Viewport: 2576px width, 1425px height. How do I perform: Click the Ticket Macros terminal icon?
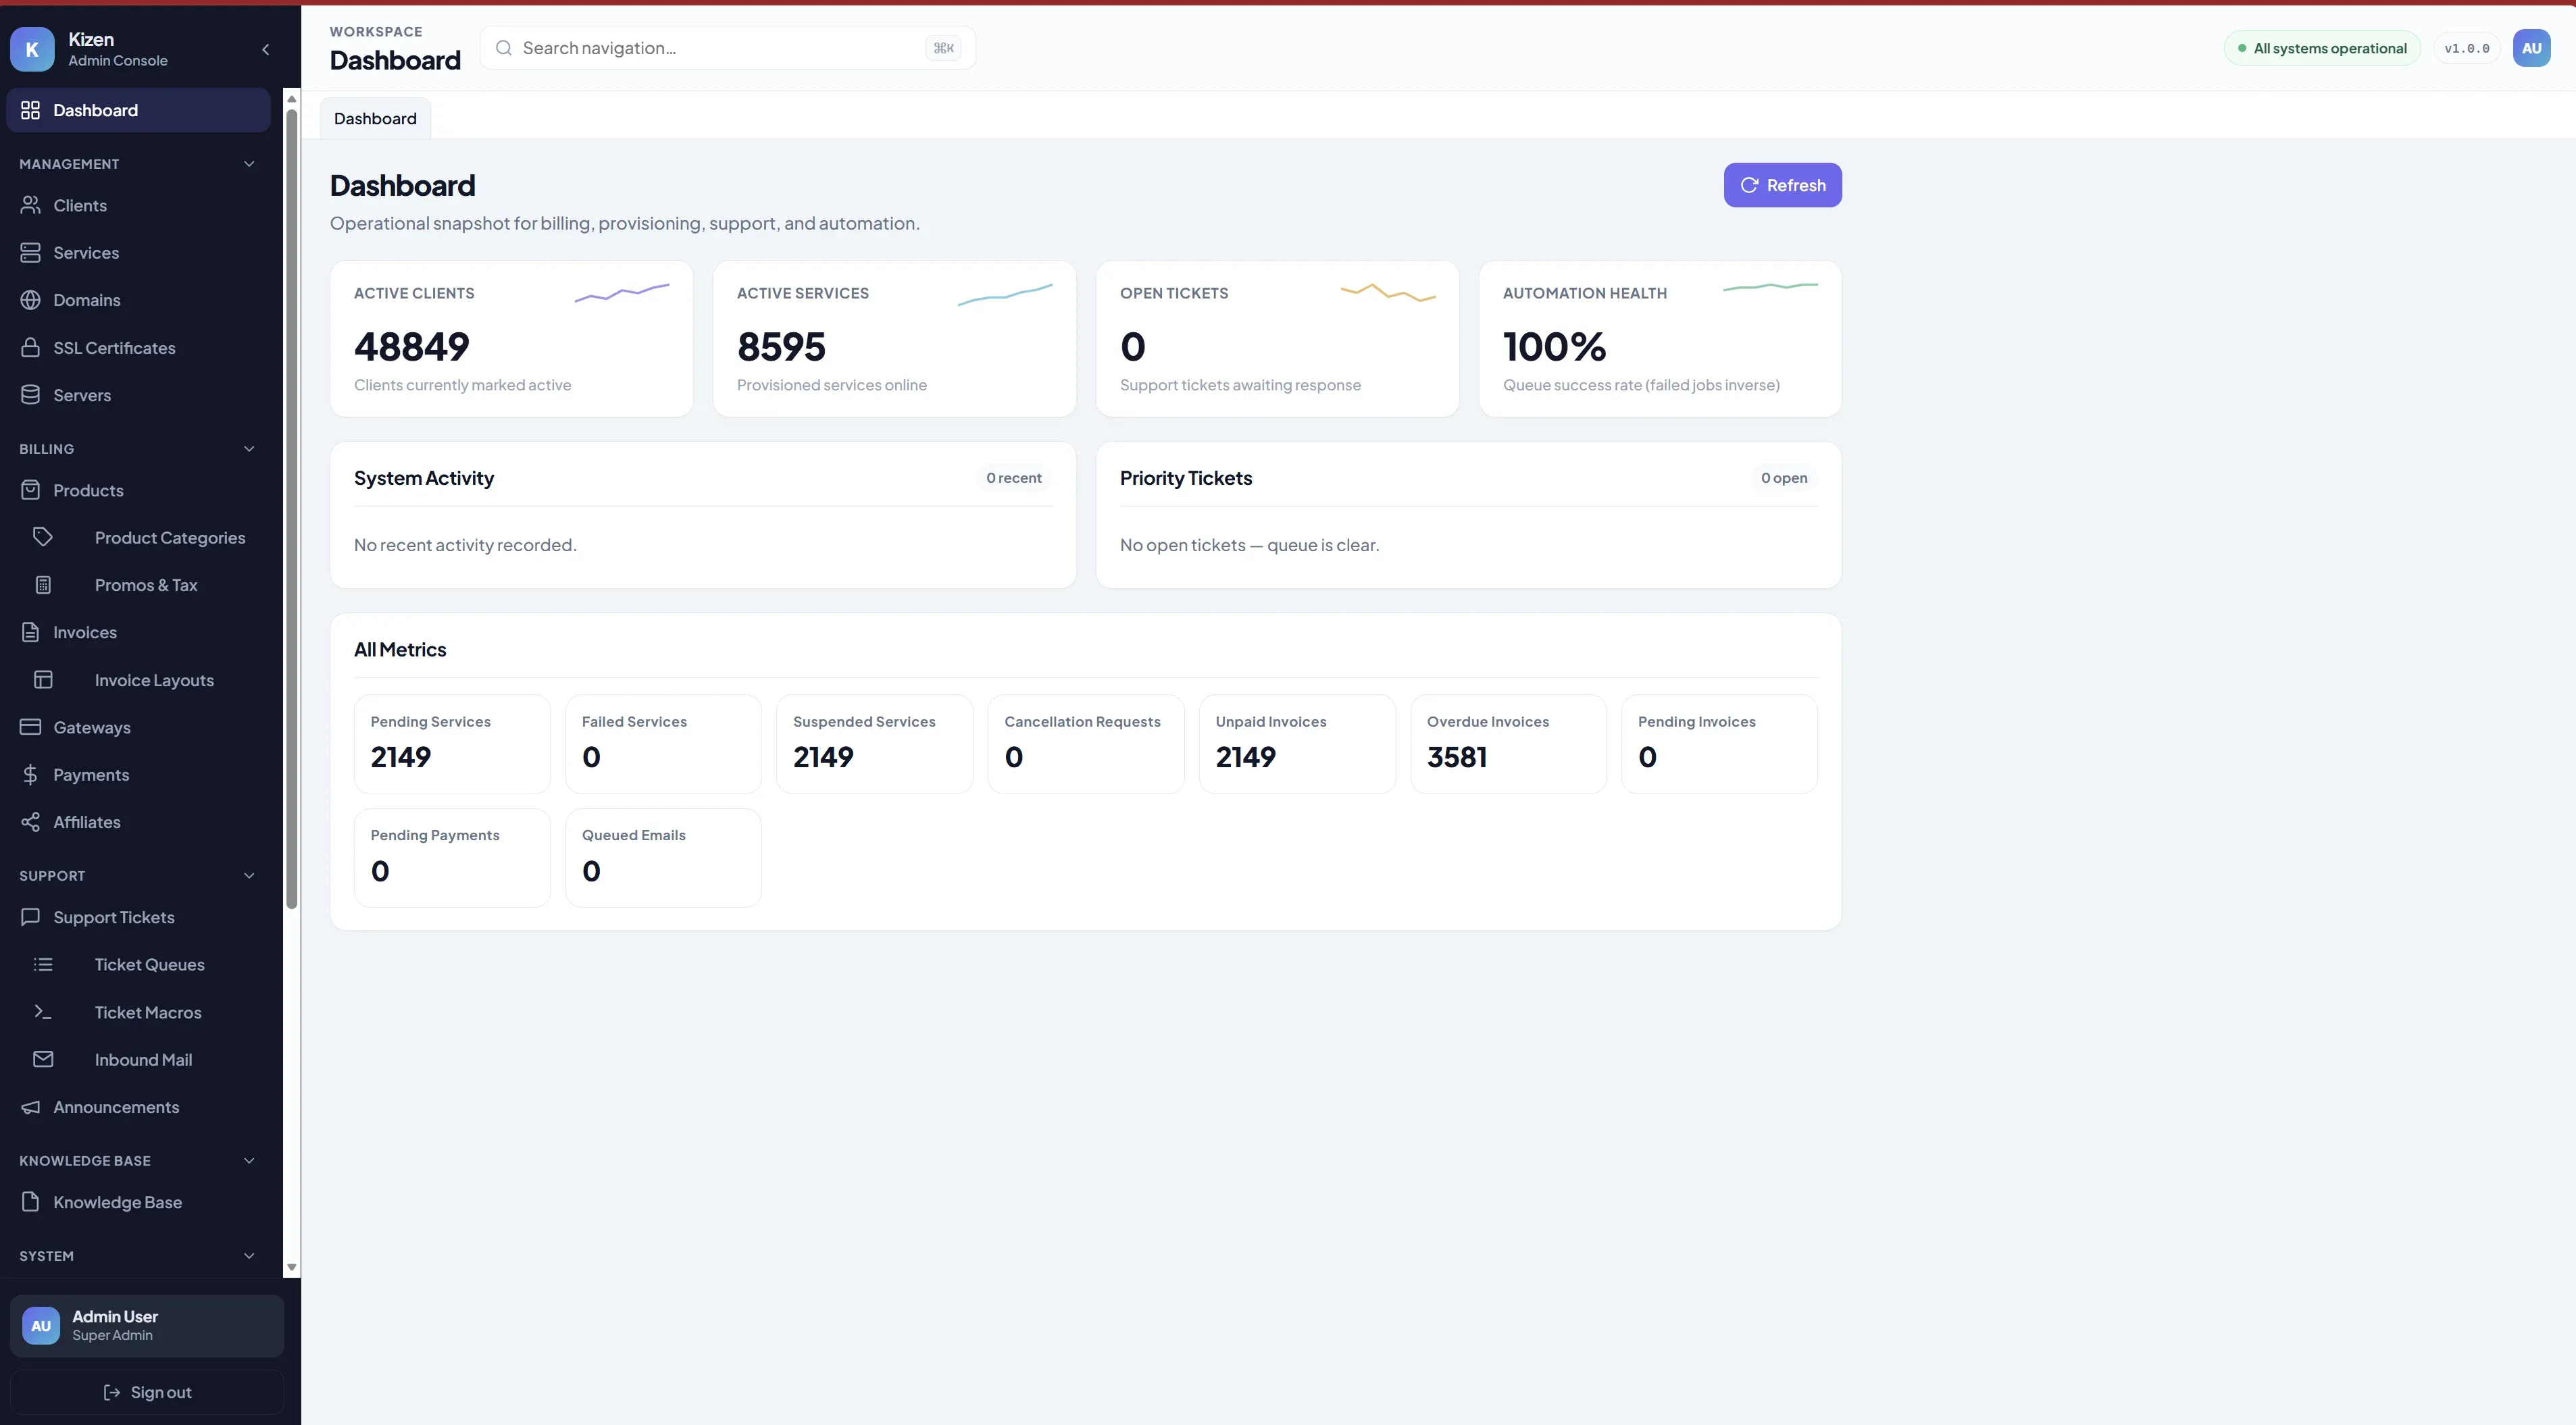click(x=43, y=1012)
